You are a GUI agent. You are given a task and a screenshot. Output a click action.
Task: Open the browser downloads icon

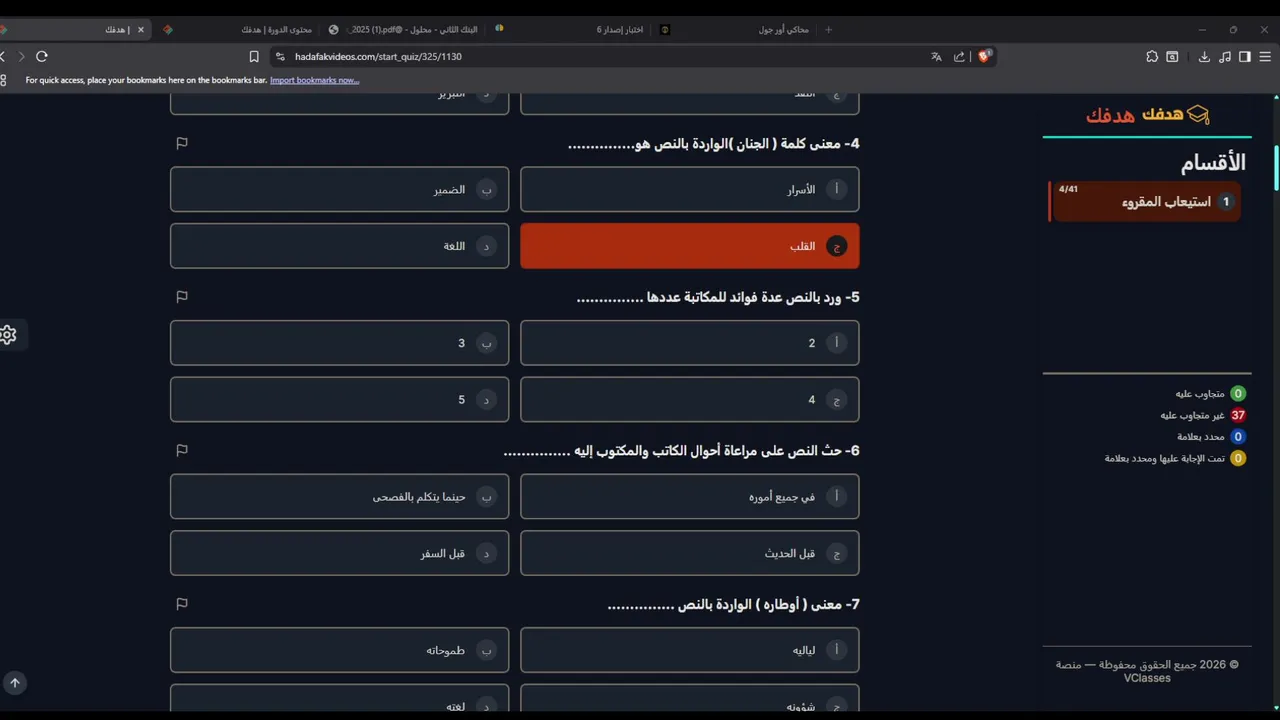tap(1204, 57)
